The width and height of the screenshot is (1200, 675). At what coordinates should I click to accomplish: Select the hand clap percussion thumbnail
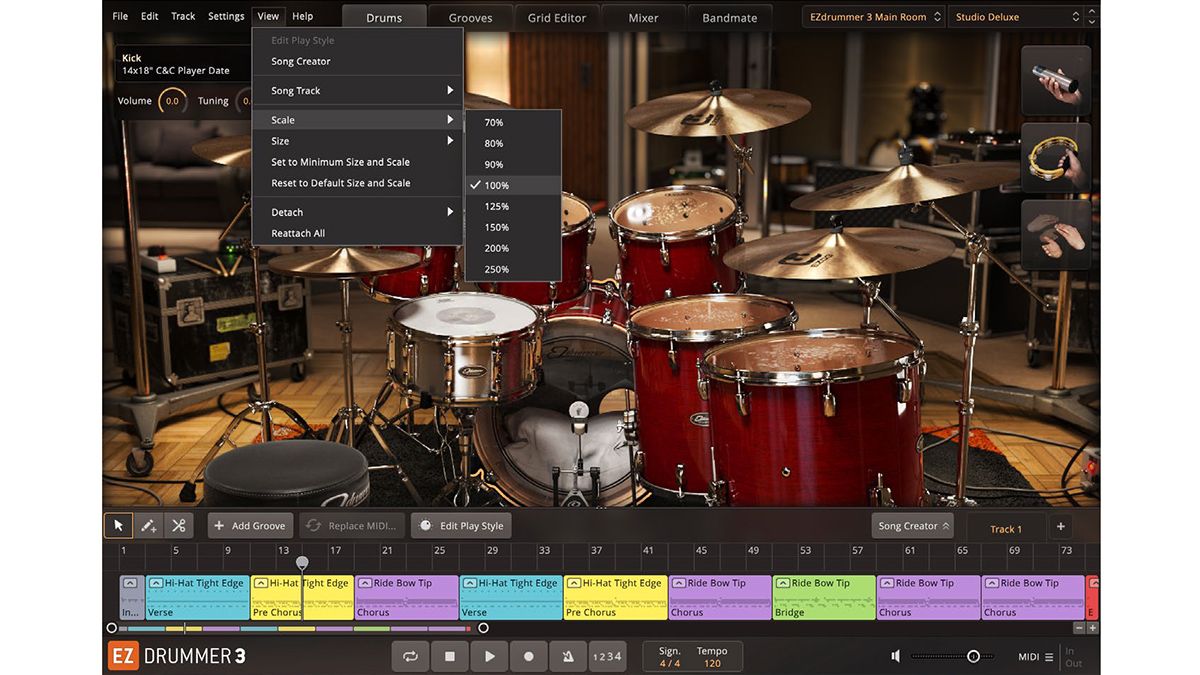pos(1056,235)
